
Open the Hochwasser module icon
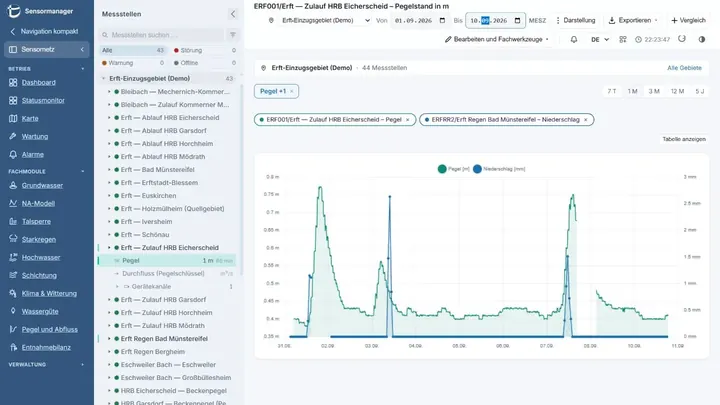pos(13,258)
